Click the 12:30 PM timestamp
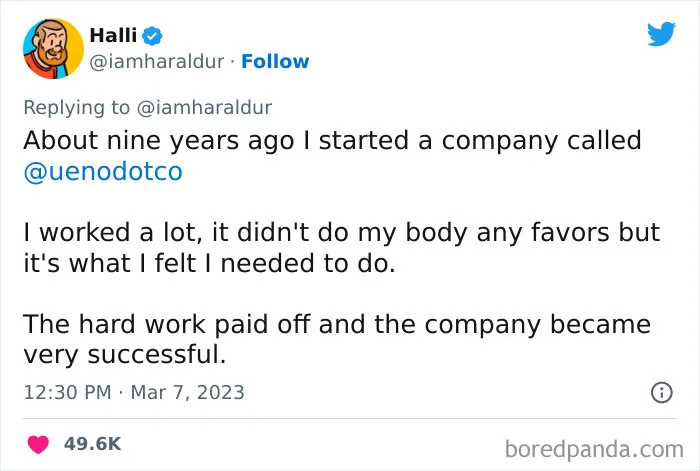This screenshot has height=471, width=700. [x=67, y=392]
